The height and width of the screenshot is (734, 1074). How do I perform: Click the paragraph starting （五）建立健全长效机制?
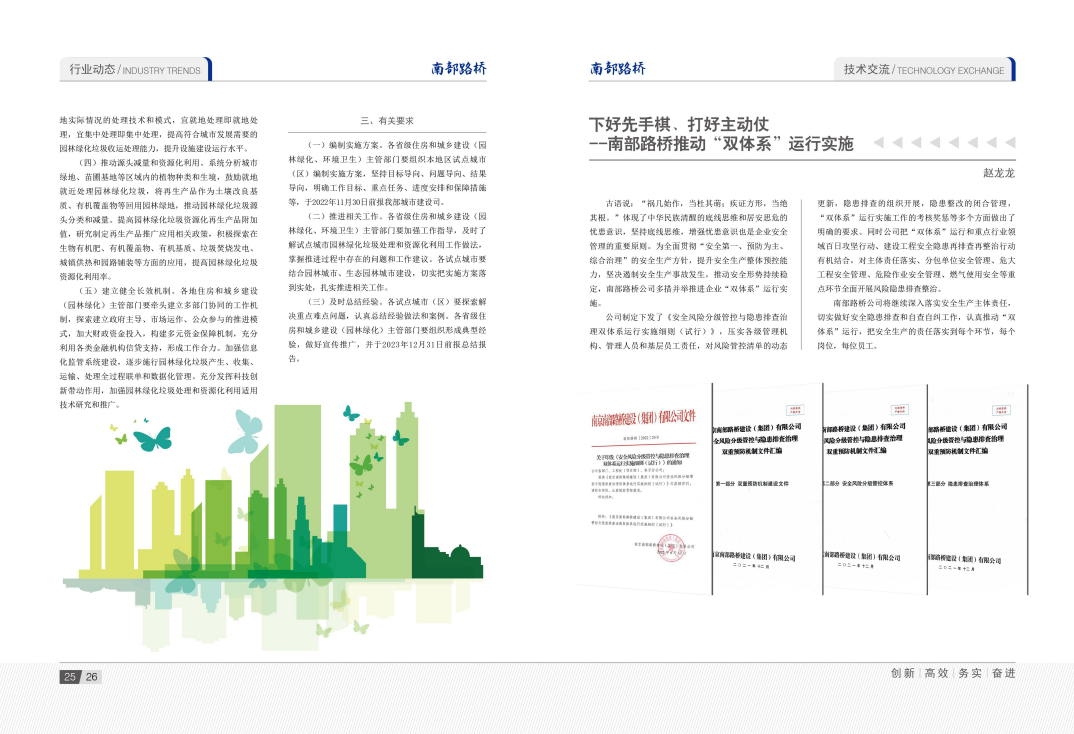pos(159,347)
